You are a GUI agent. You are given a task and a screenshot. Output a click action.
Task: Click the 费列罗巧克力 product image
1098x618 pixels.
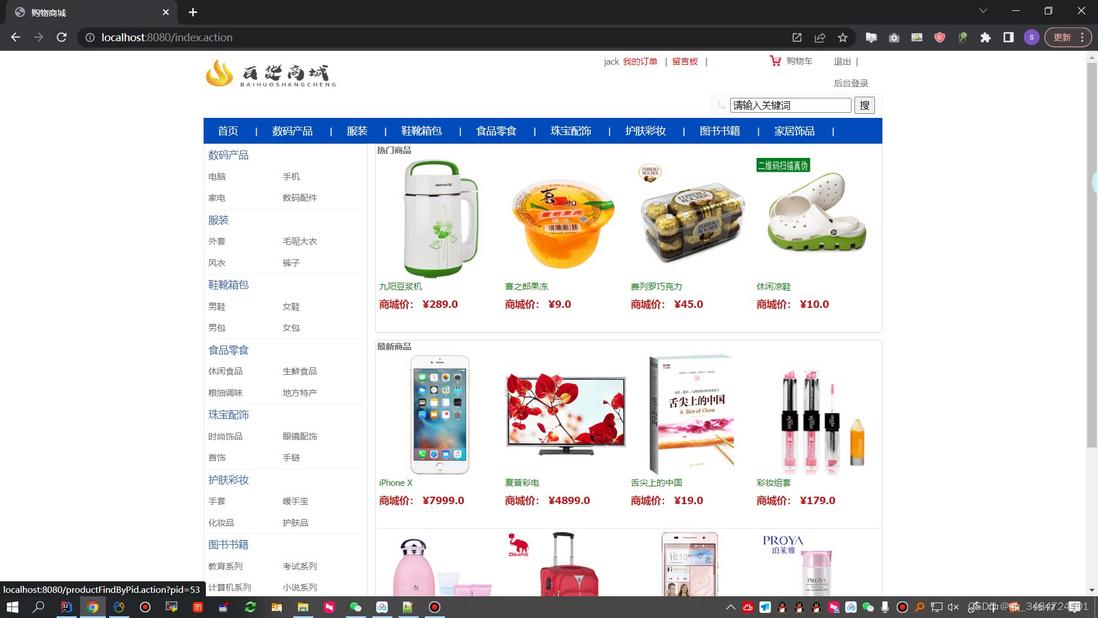691,213
